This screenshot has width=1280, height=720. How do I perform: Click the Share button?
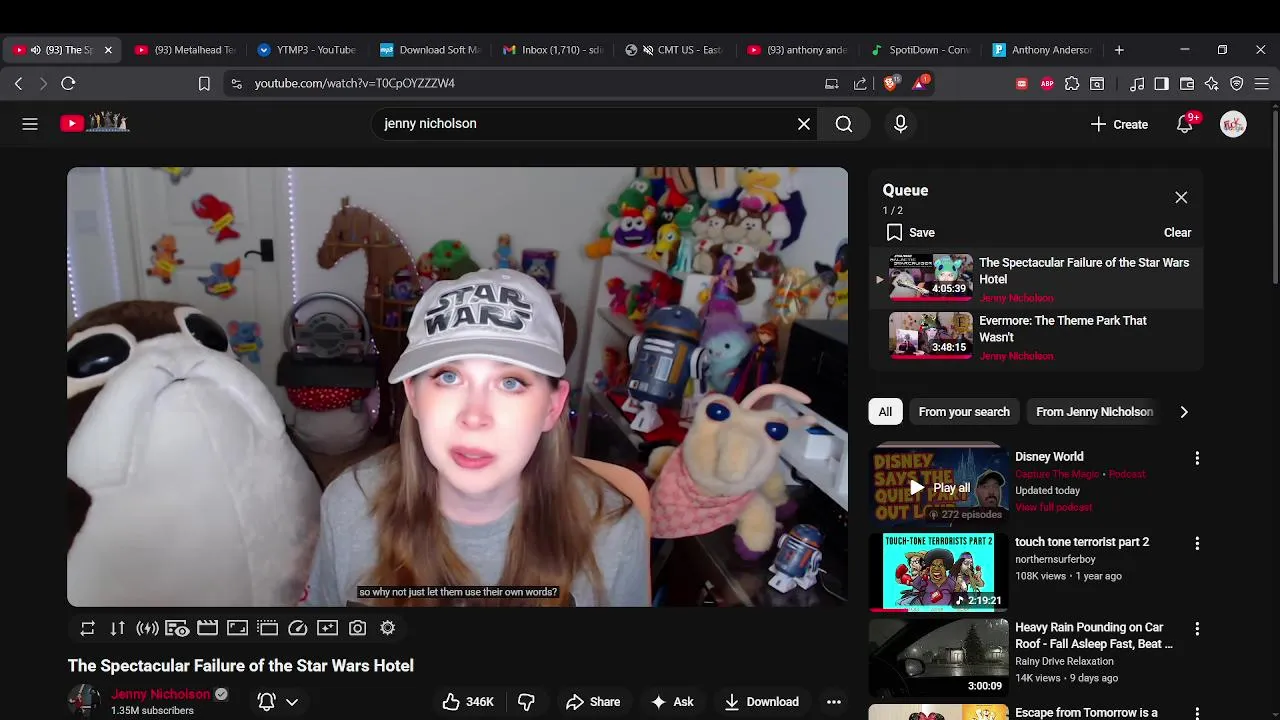593,702
